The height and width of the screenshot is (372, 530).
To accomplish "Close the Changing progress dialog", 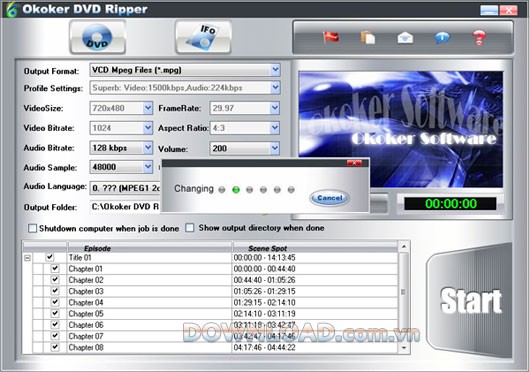I will (354, 163).
